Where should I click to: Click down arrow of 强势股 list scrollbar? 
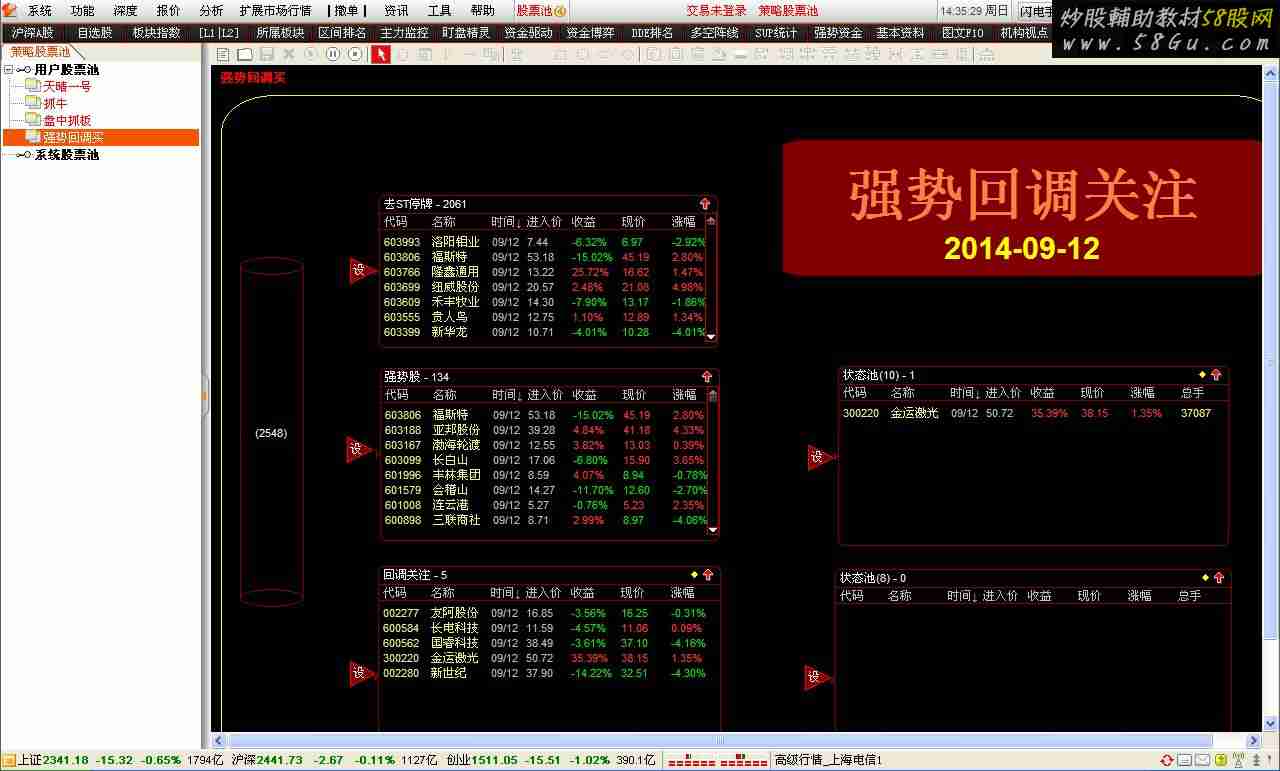pyautogui.click(x=713, y=531)
